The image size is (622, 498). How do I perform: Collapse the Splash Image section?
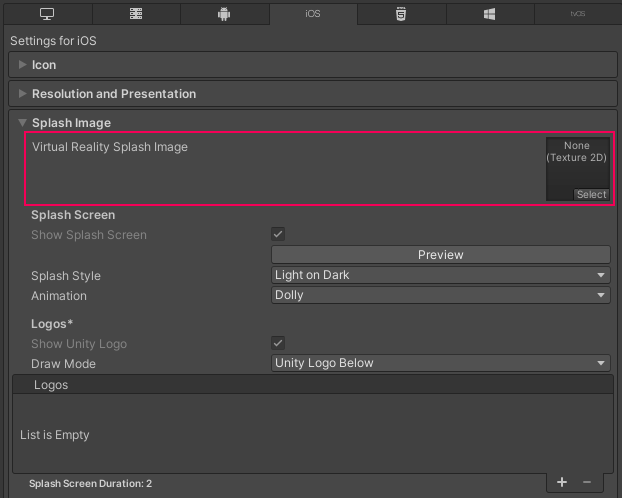[x=71, y=123]
